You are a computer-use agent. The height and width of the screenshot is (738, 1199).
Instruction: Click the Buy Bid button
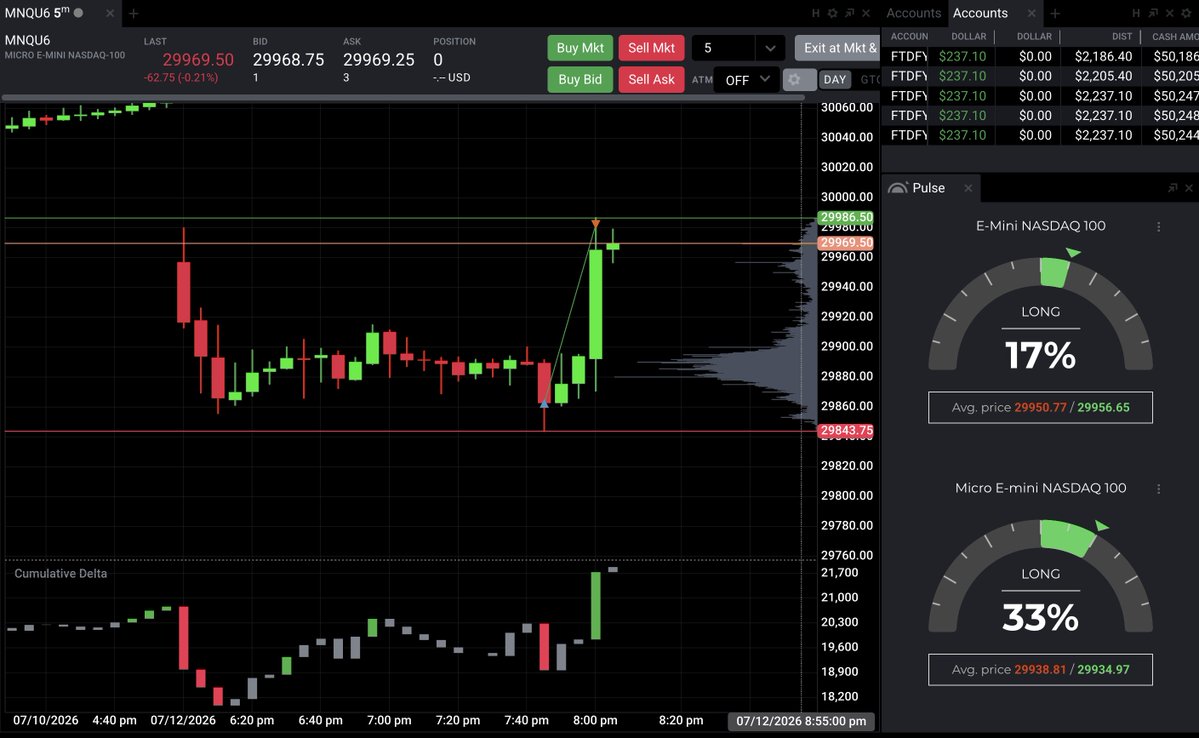580,80
